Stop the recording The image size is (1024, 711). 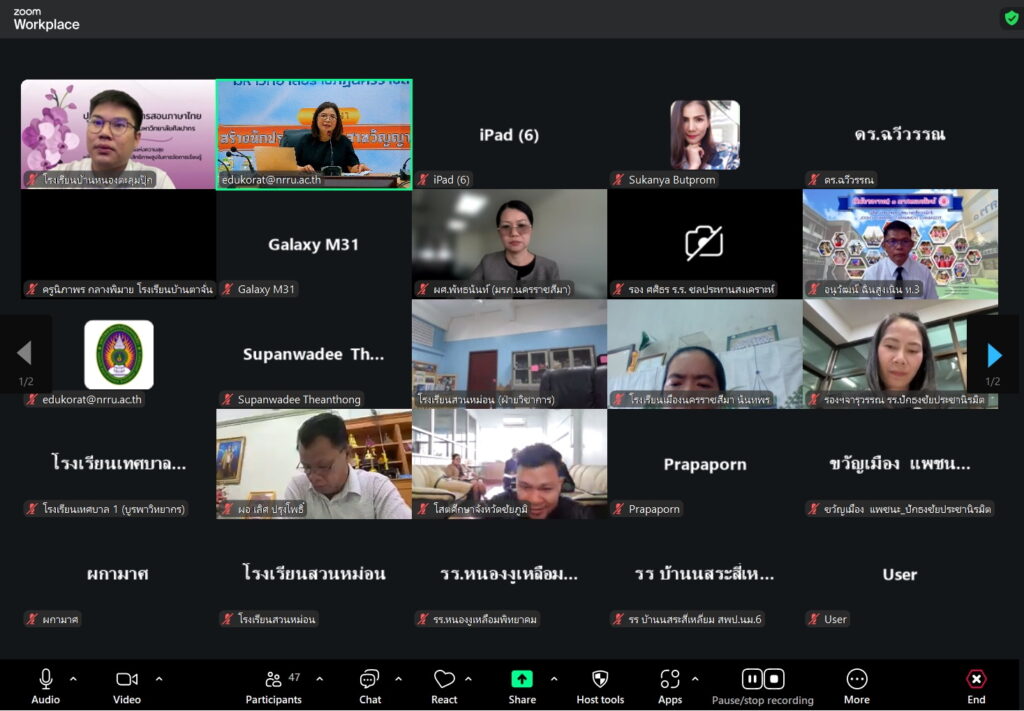(775, 679)
